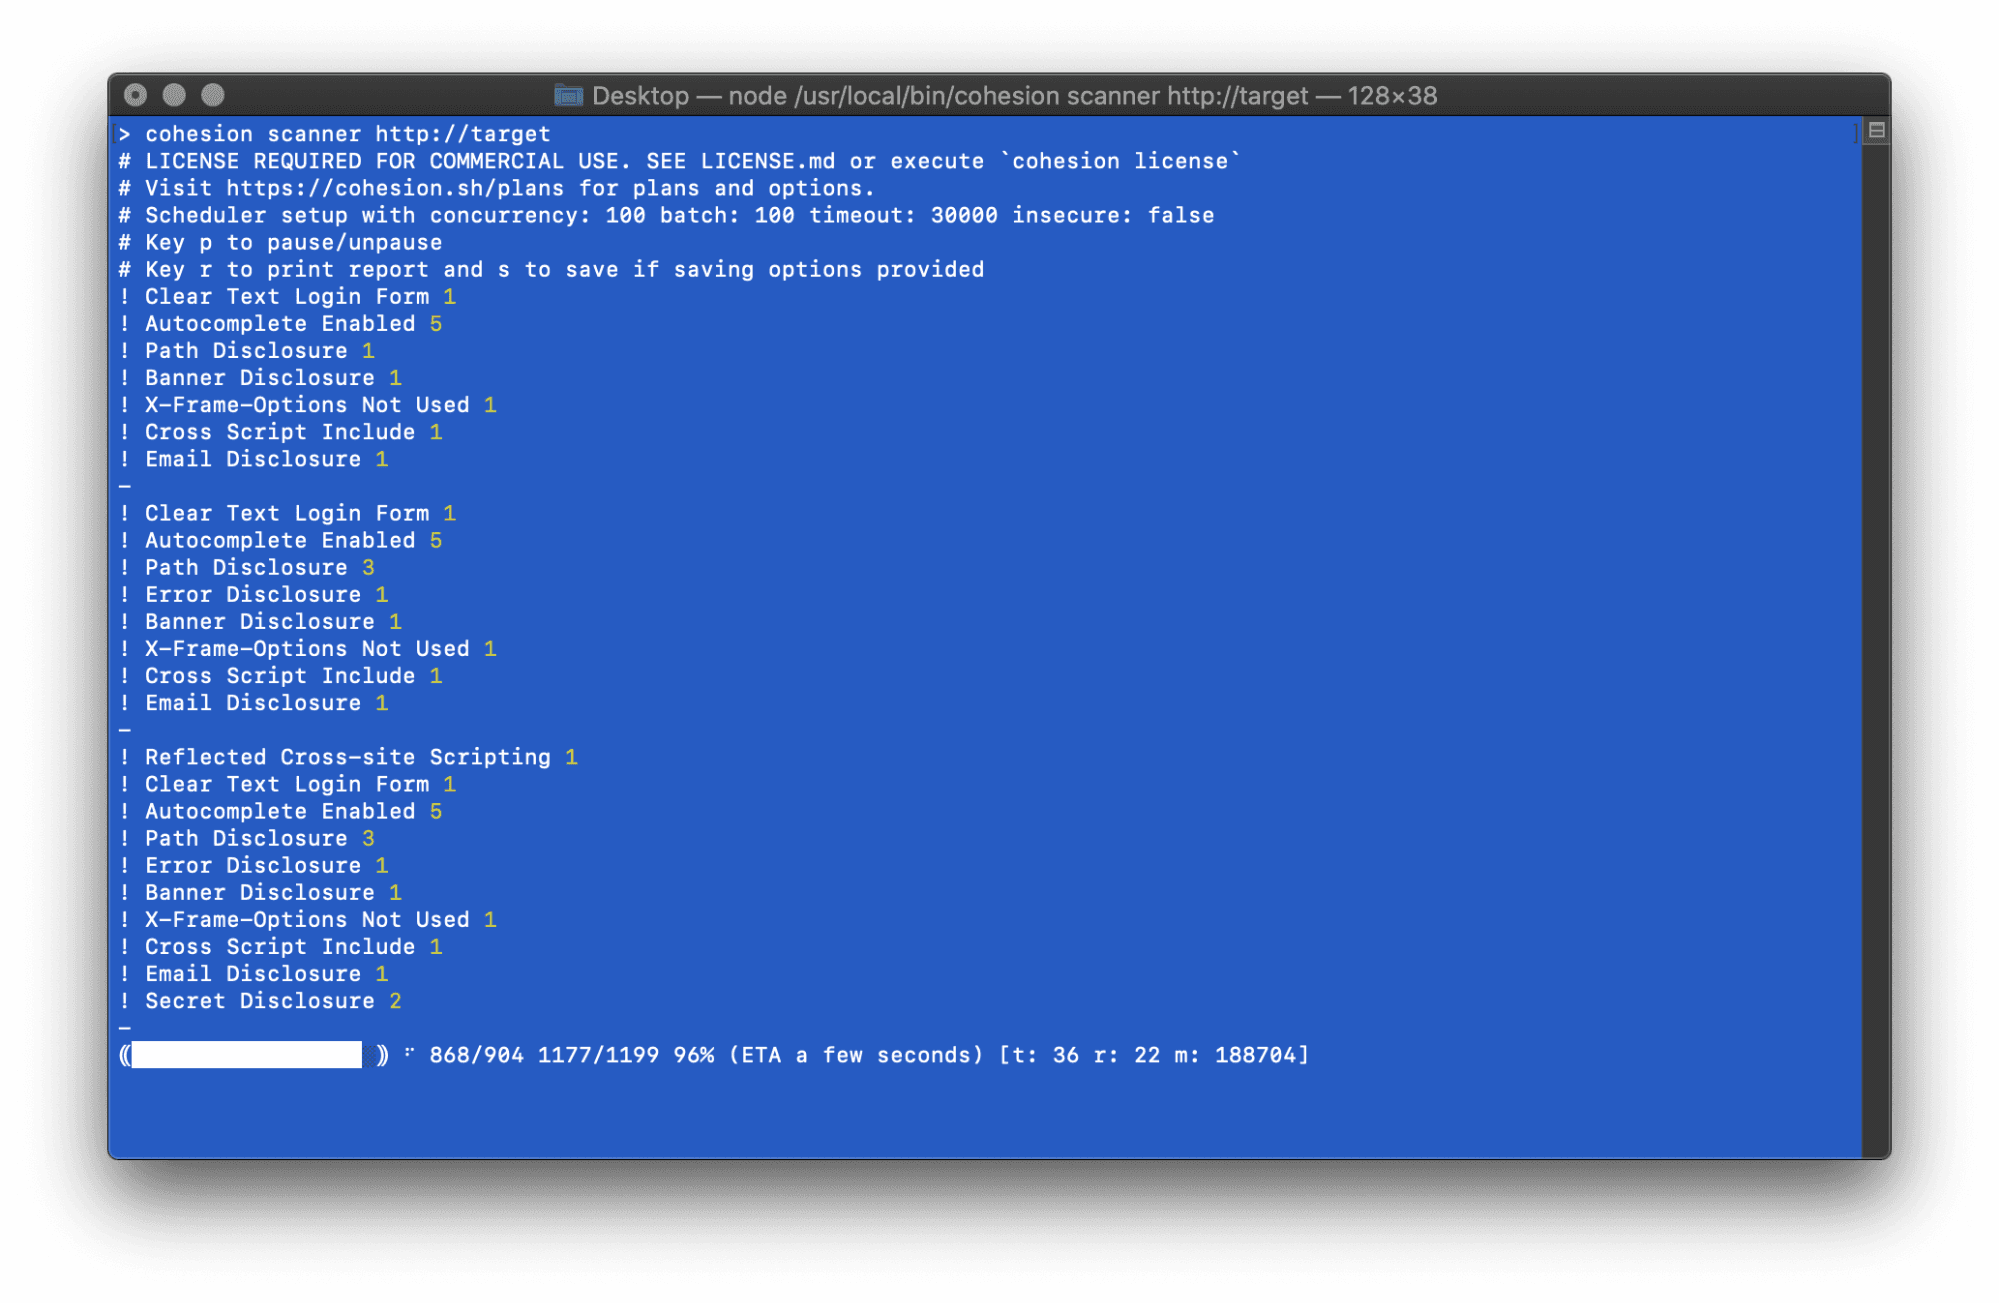Click the window title text 'Desktop — node /usr/local/bin/cohesion'

(x=826, y=96)
